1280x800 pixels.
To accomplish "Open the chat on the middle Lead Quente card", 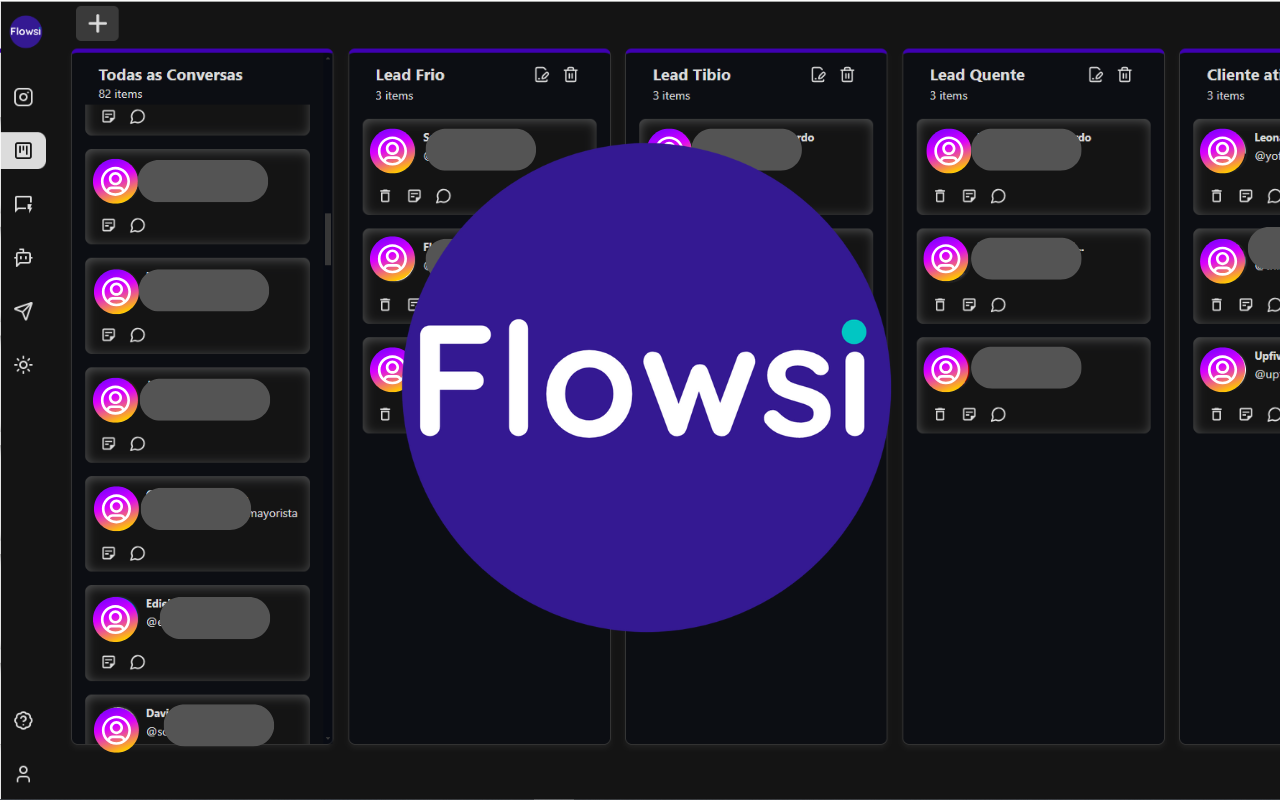I will point(998,305).
